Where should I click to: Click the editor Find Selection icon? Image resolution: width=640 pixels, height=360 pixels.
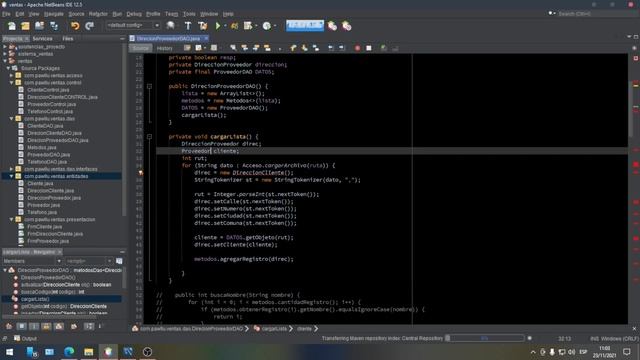click(x=233, y=48)
